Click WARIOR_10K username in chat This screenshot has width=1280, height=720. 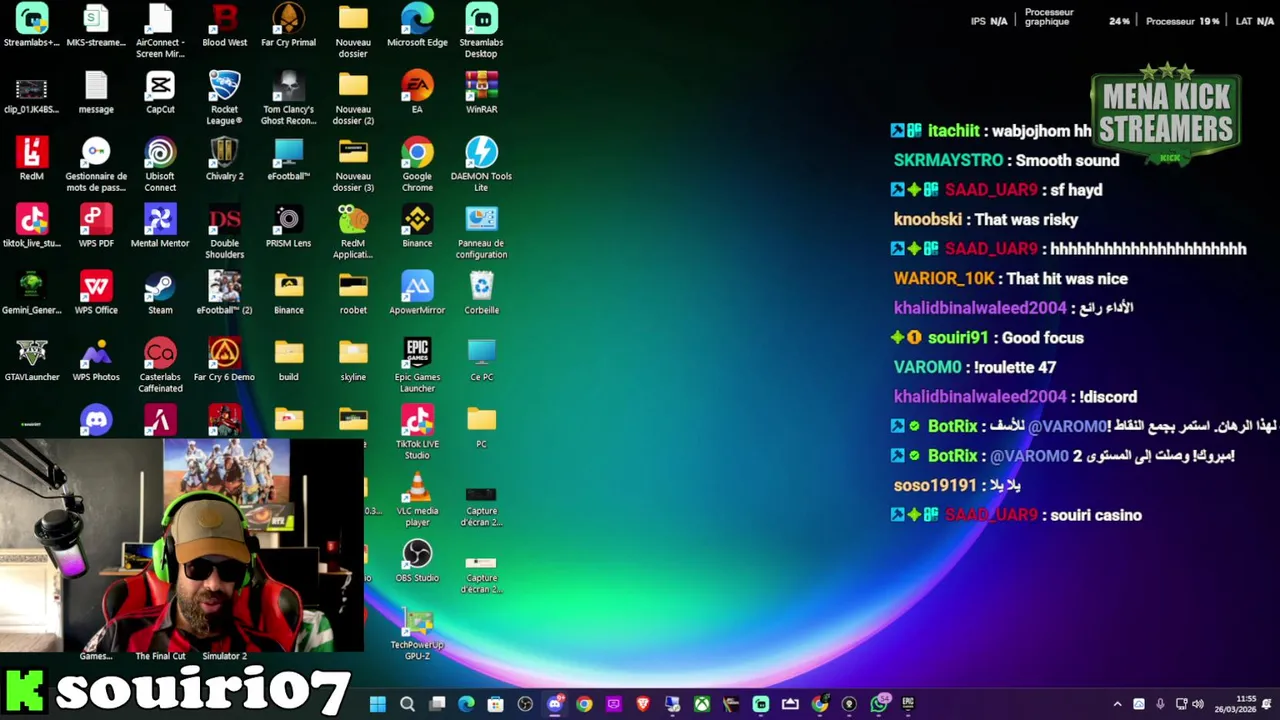point(944,279)
